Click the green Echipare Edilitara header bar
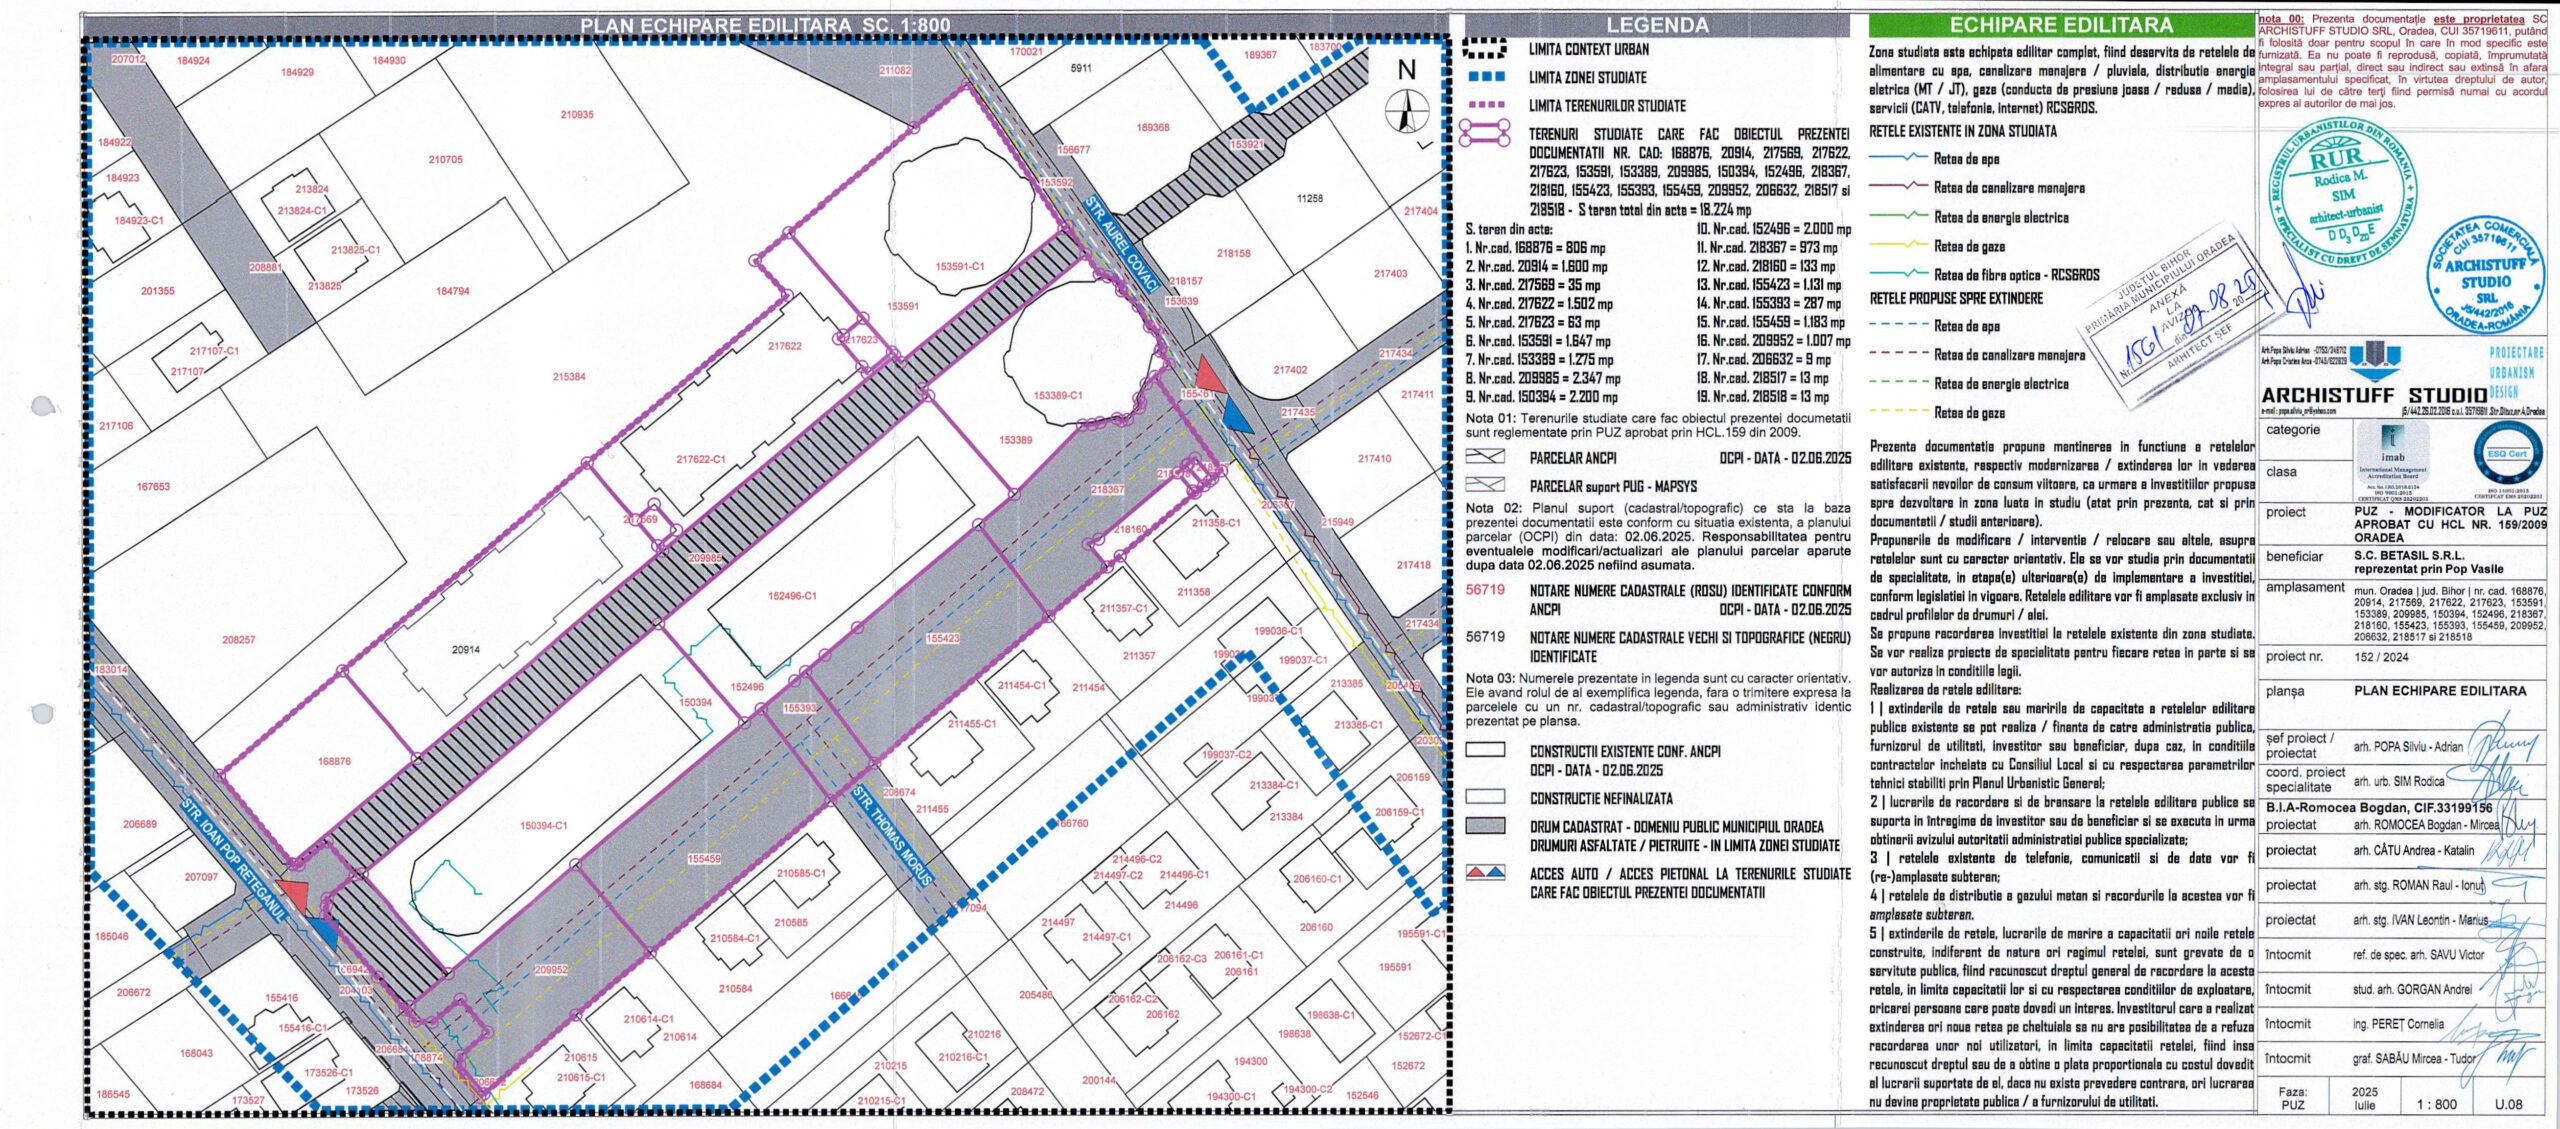 pos(2060,26)
